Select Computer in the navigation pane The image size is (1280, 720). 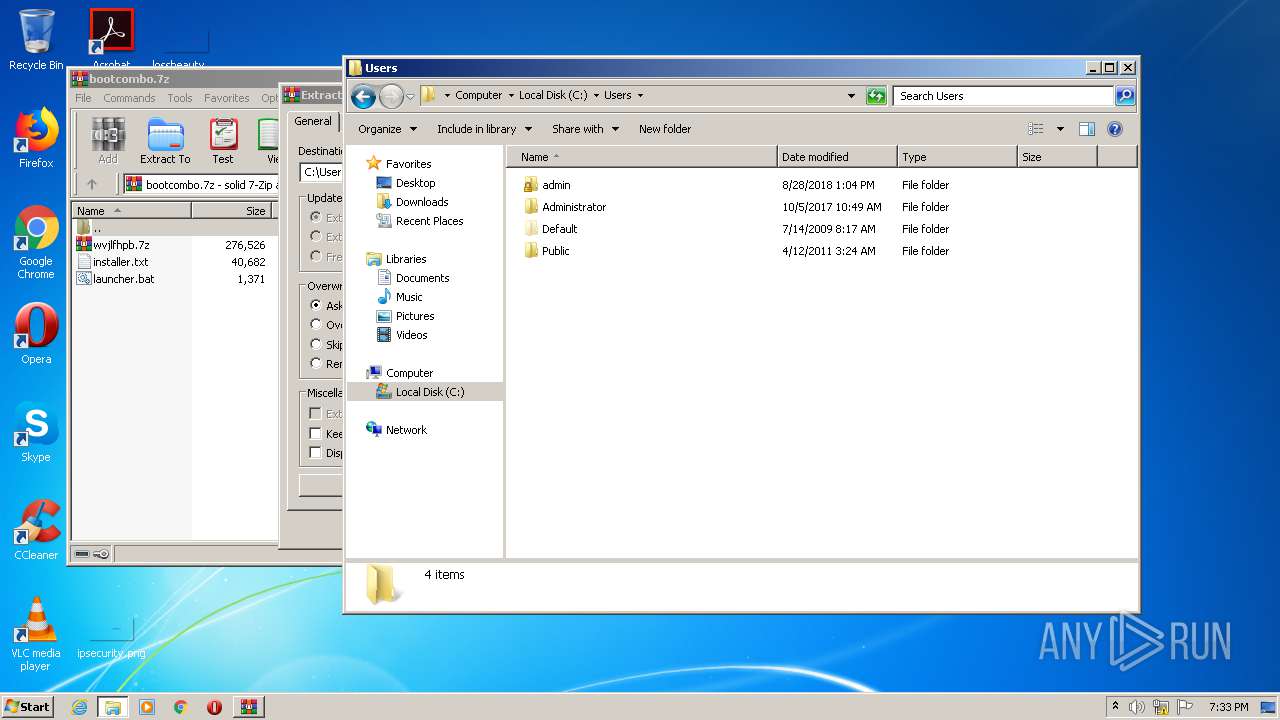409,373
